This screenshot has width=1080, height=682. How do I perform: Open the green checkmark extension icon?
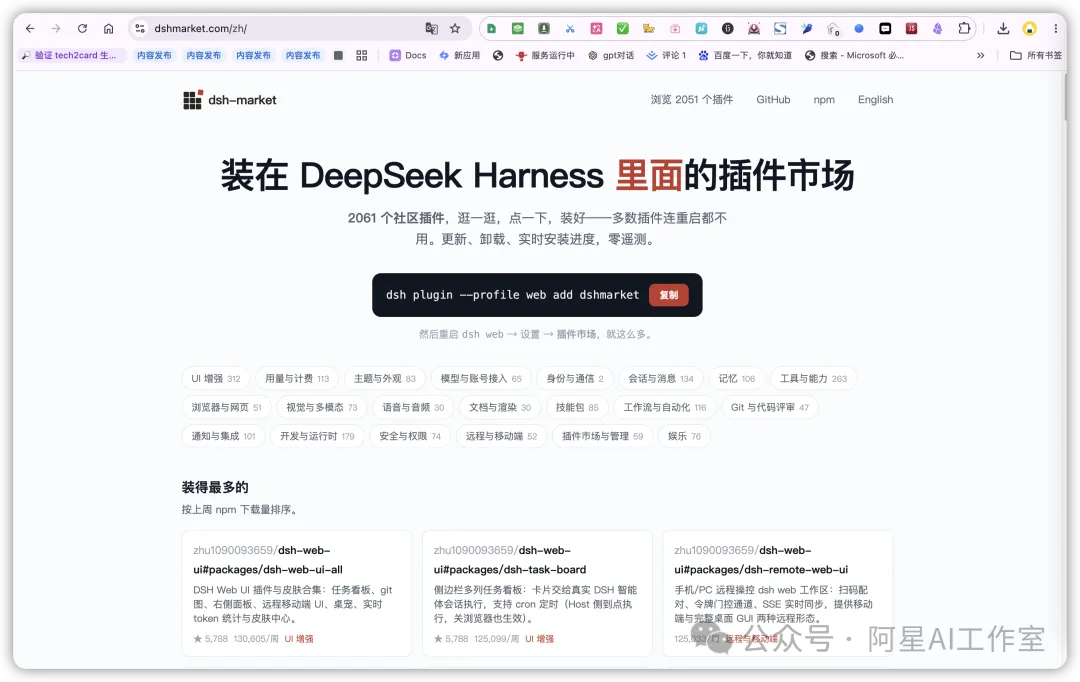tap(623, 28)
